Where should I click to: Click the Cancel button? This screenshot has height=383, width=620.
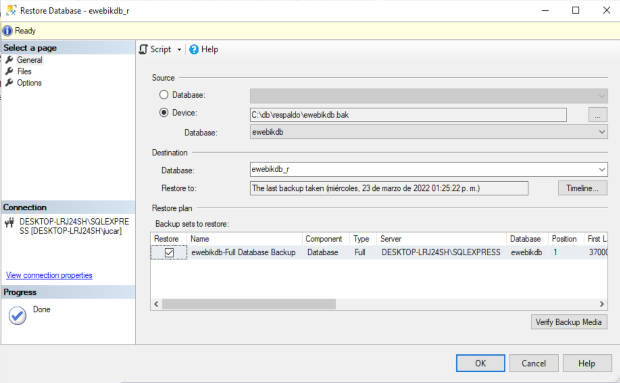tap(534, 363)
